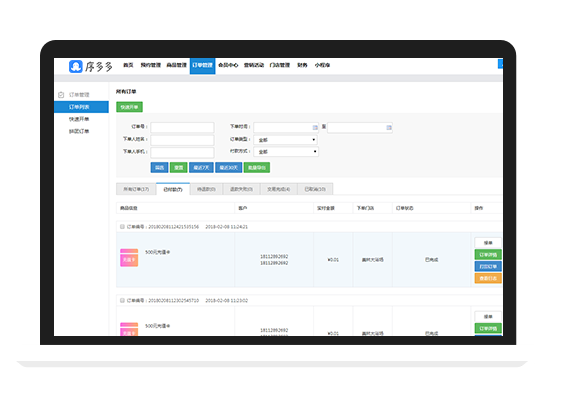The width and height of the screenshot is (566, 399).
Task: Click the orange log button in first order
Action: click(488, 278)
